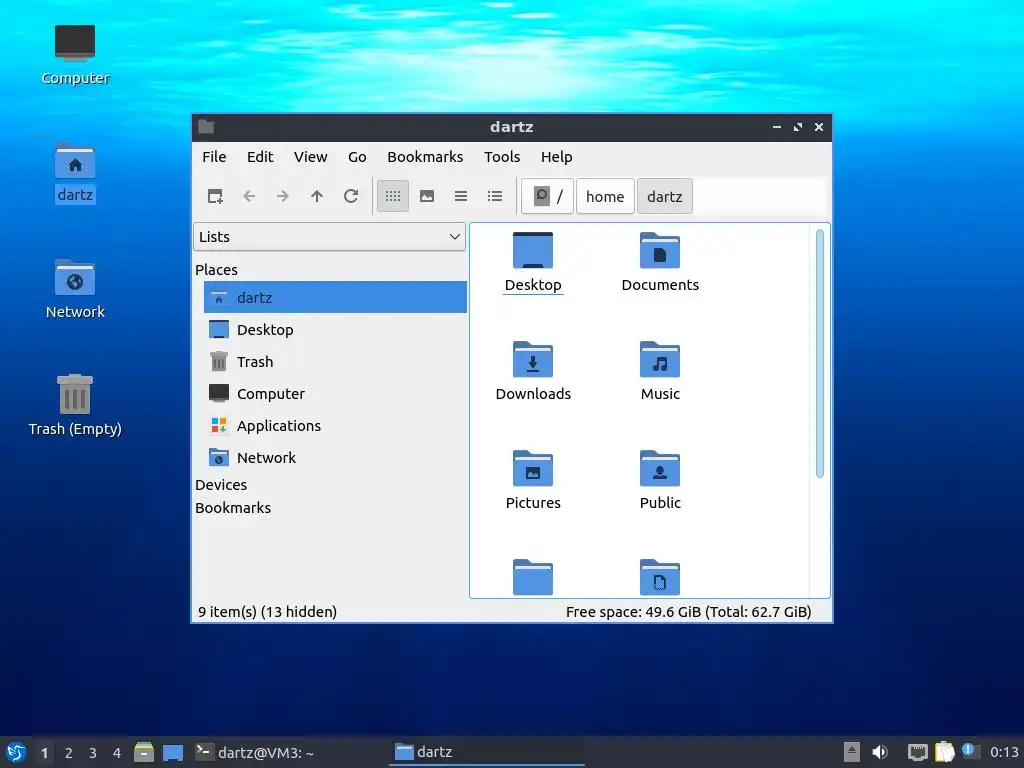Switch to thumbnail view mode
Viewport: 1024px width, 768px height.
(x=427, y=196)
